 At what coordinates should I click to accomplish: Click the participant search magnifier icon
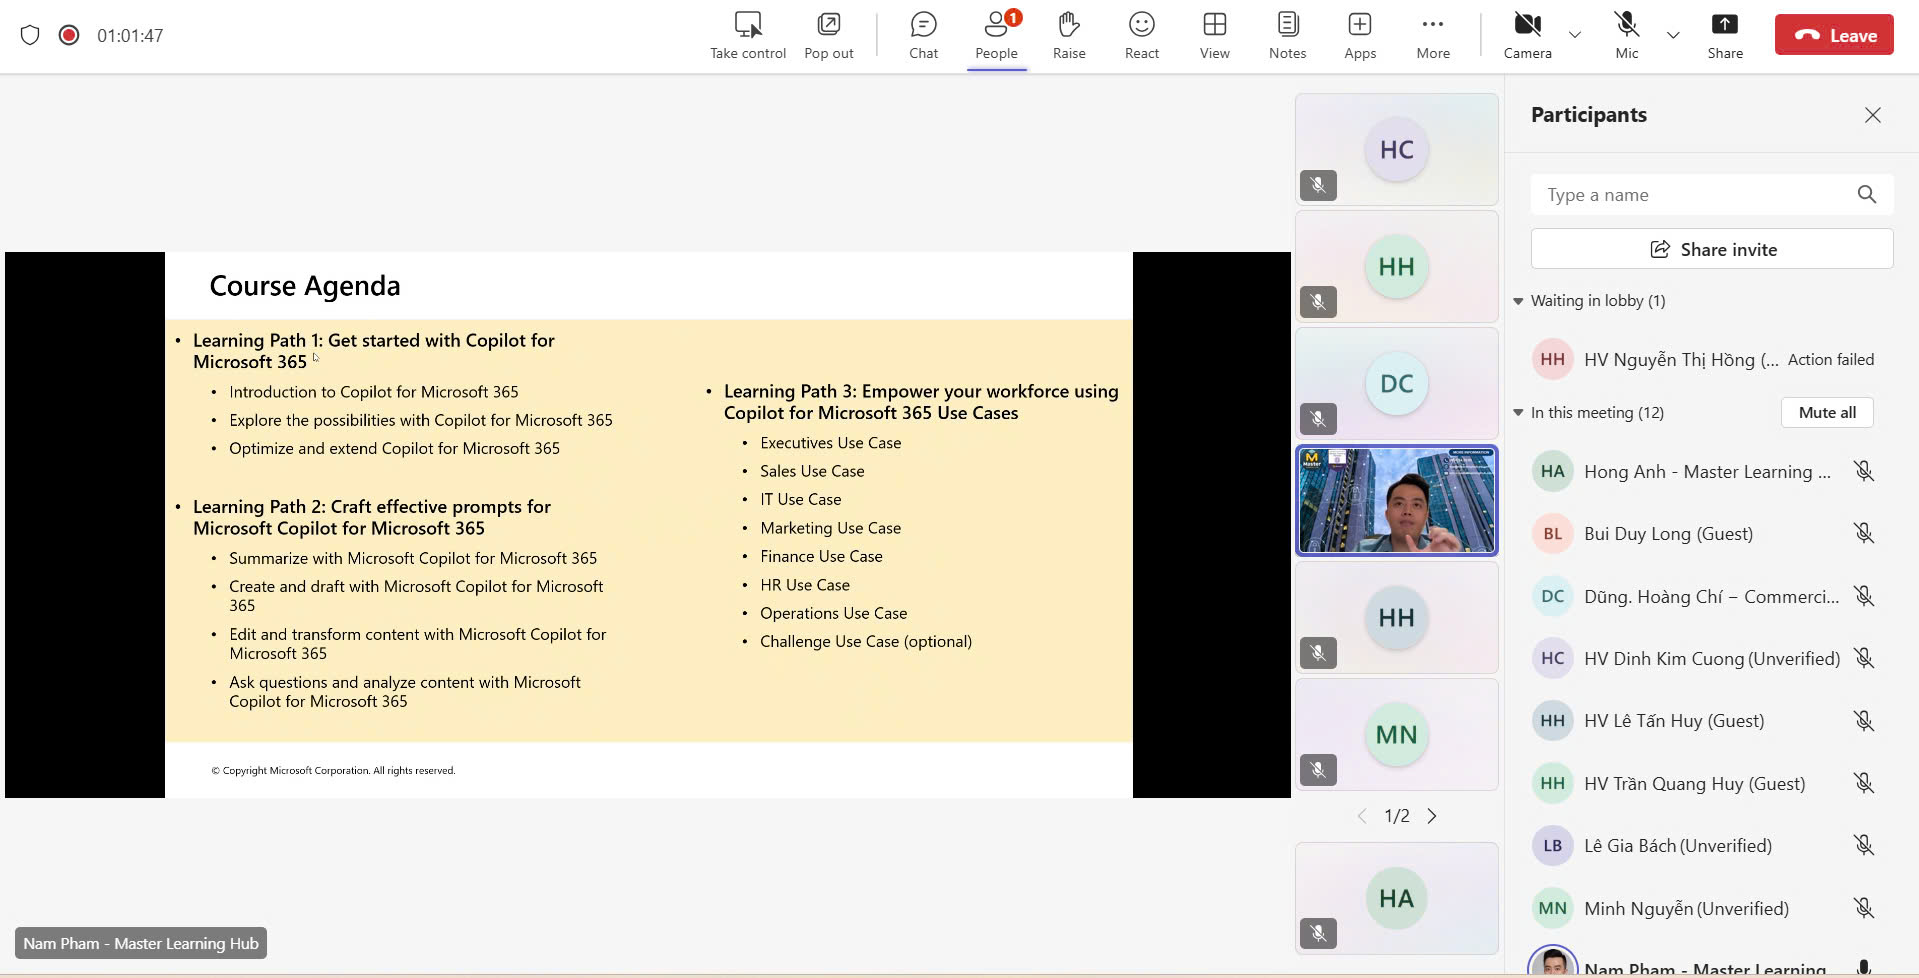[x=1867, y=195]
